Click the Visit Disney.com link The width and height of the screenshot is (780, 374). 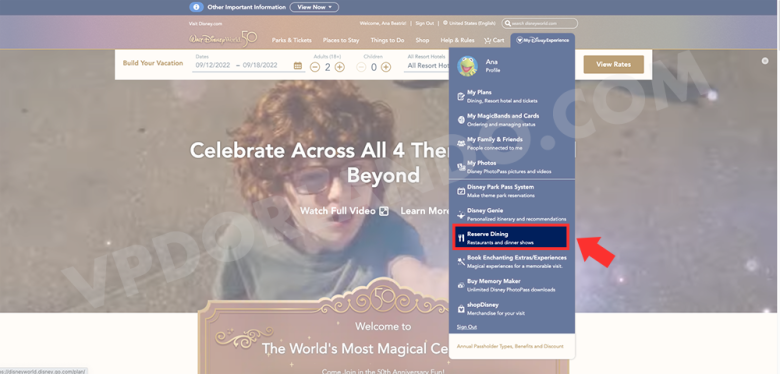click(205, 23)
